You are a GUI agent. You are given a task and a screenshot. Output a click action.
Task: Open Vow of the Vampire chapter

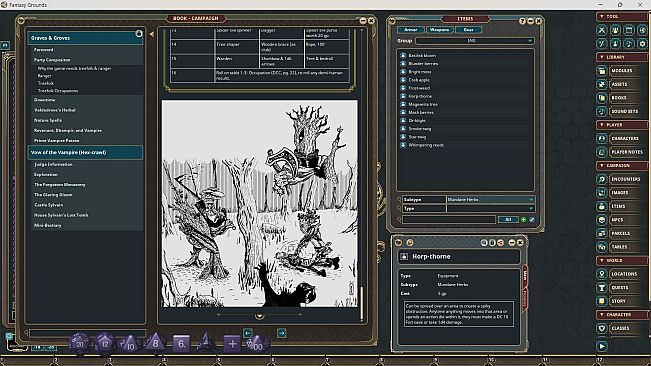(85, 152)
